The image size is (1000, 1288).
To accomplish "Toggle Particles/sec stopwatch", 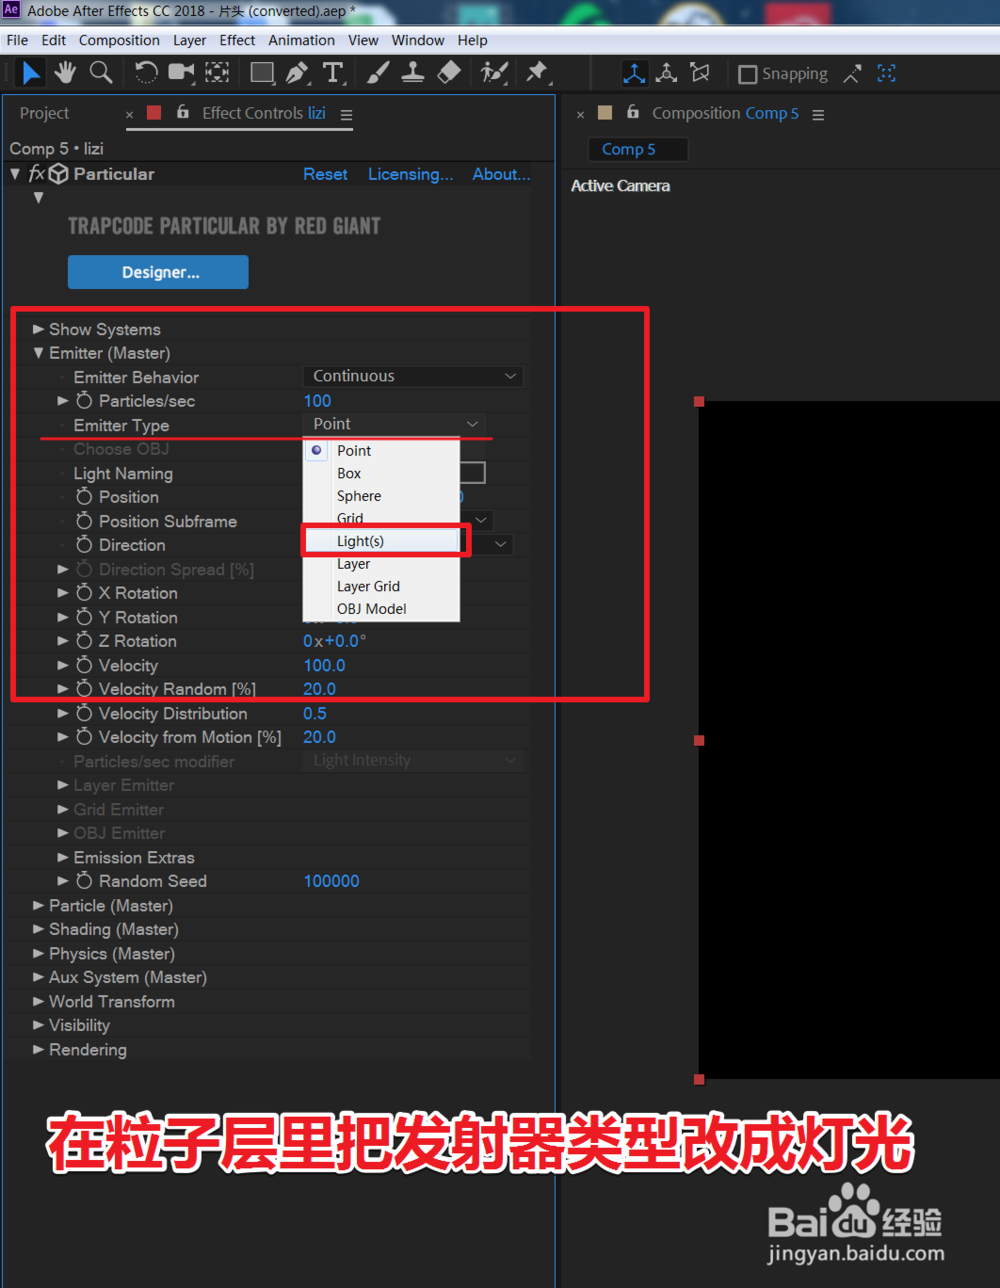I will 84,401.
